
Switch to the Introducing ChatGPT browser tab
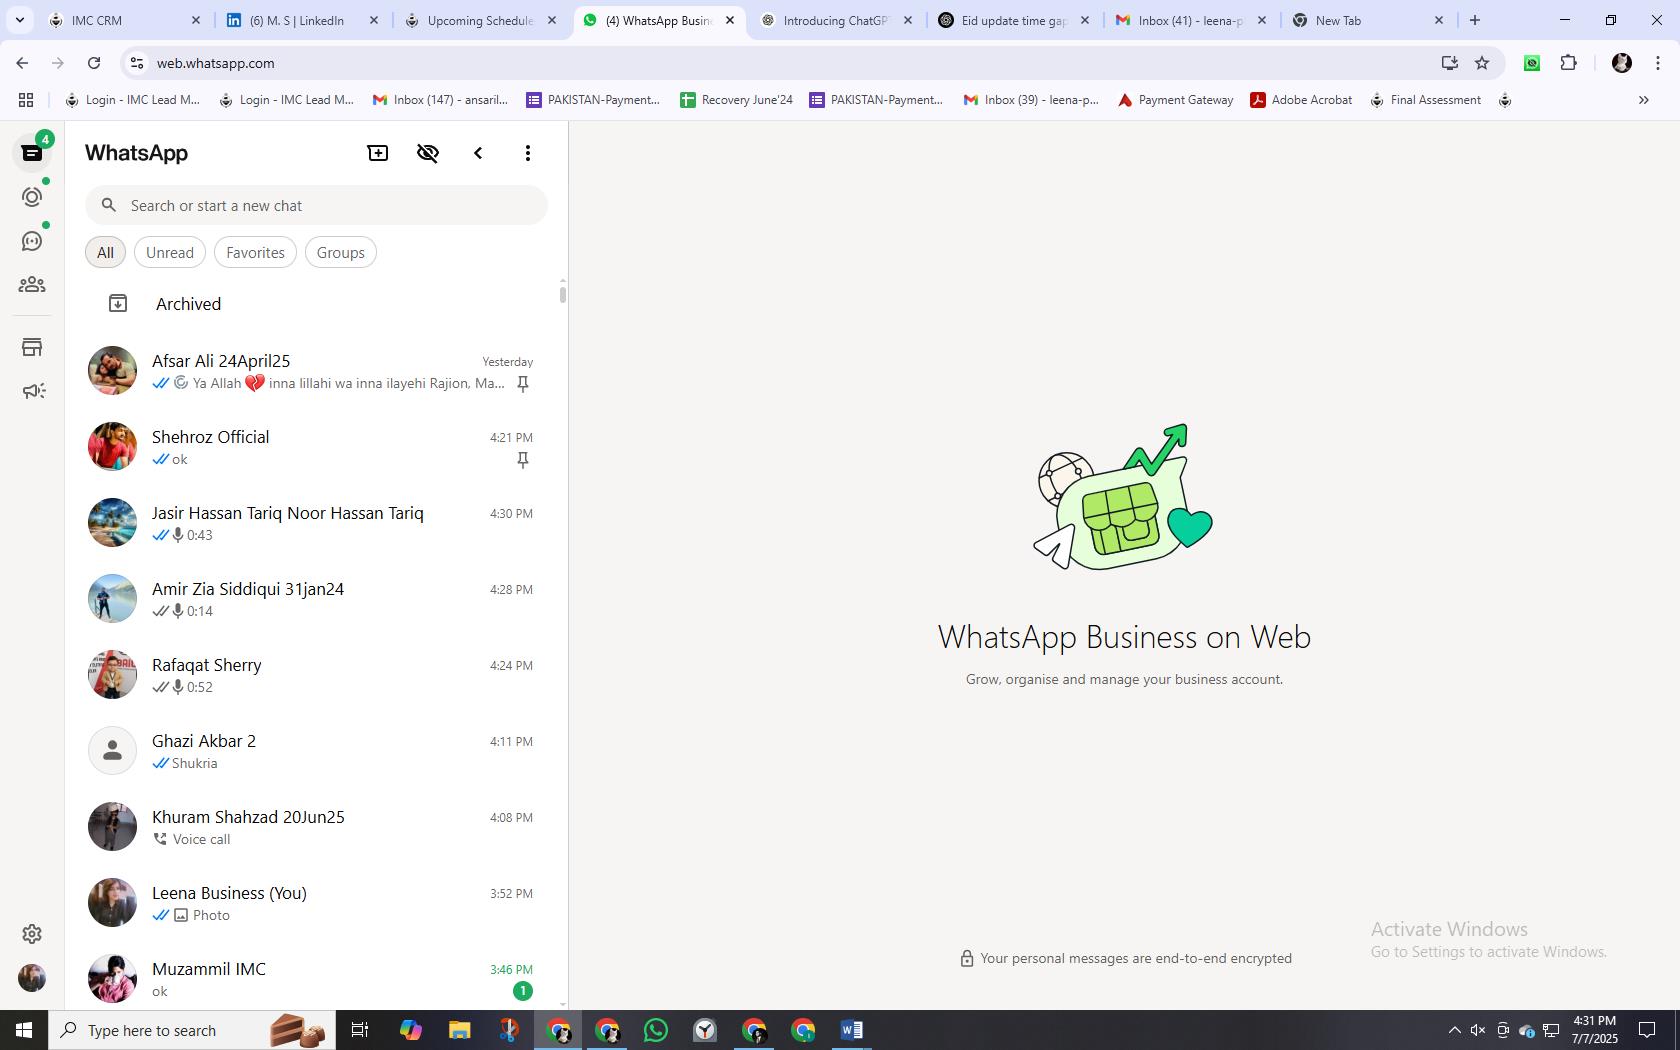(x=838, y=20)
